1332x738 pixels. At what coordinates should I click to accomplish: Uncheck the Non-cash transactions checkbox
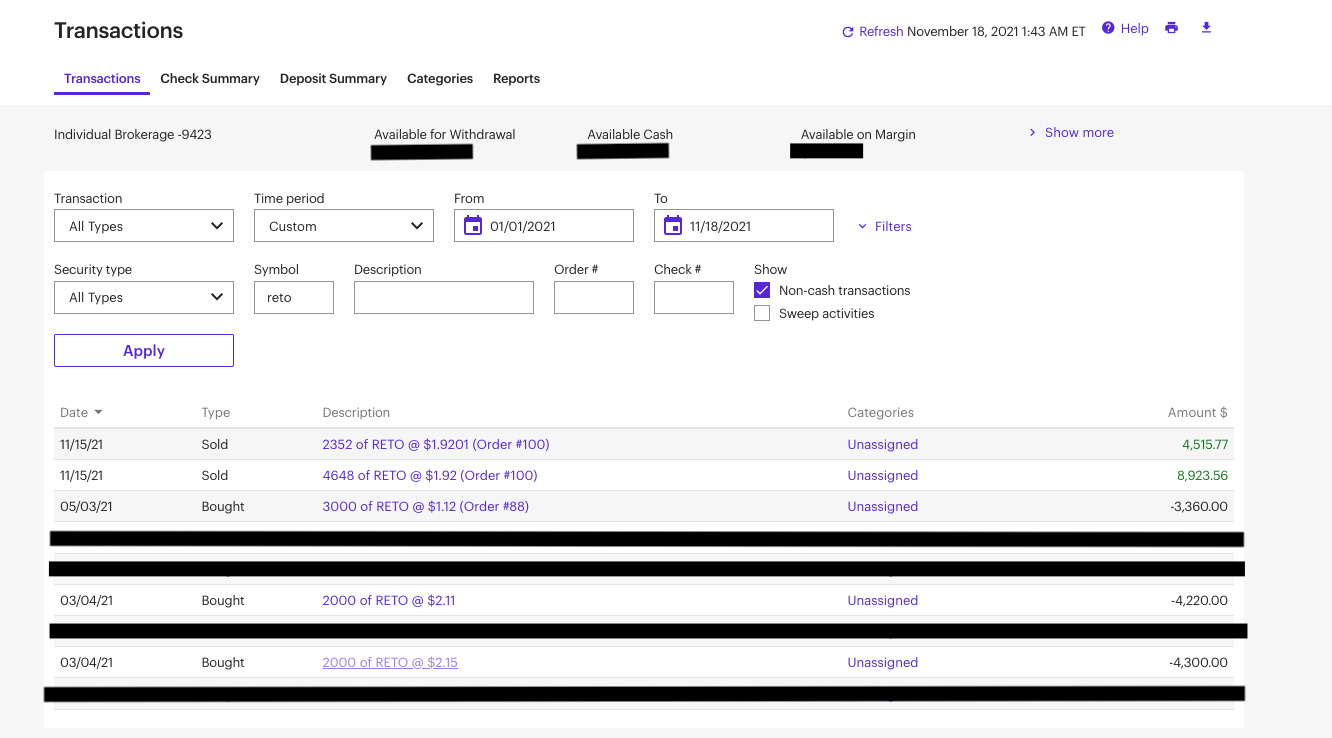pyautogui.click(x=762, y=290)
